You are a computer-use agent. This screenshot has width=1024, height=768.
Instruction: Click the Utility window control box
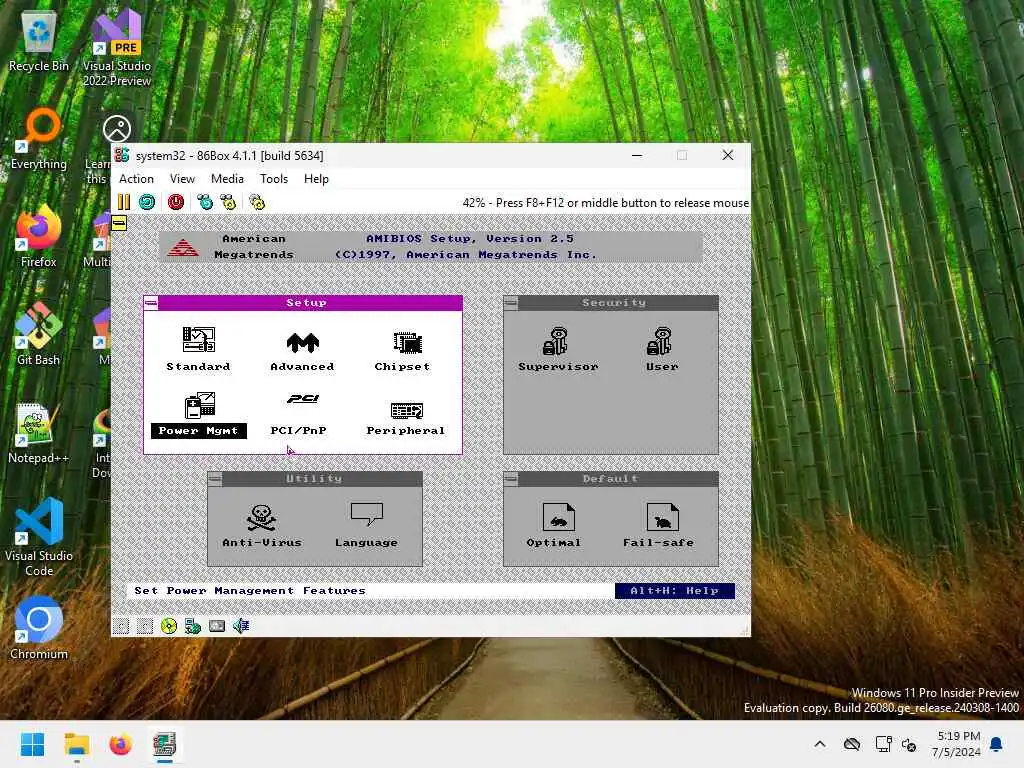[x=215, y=479]
